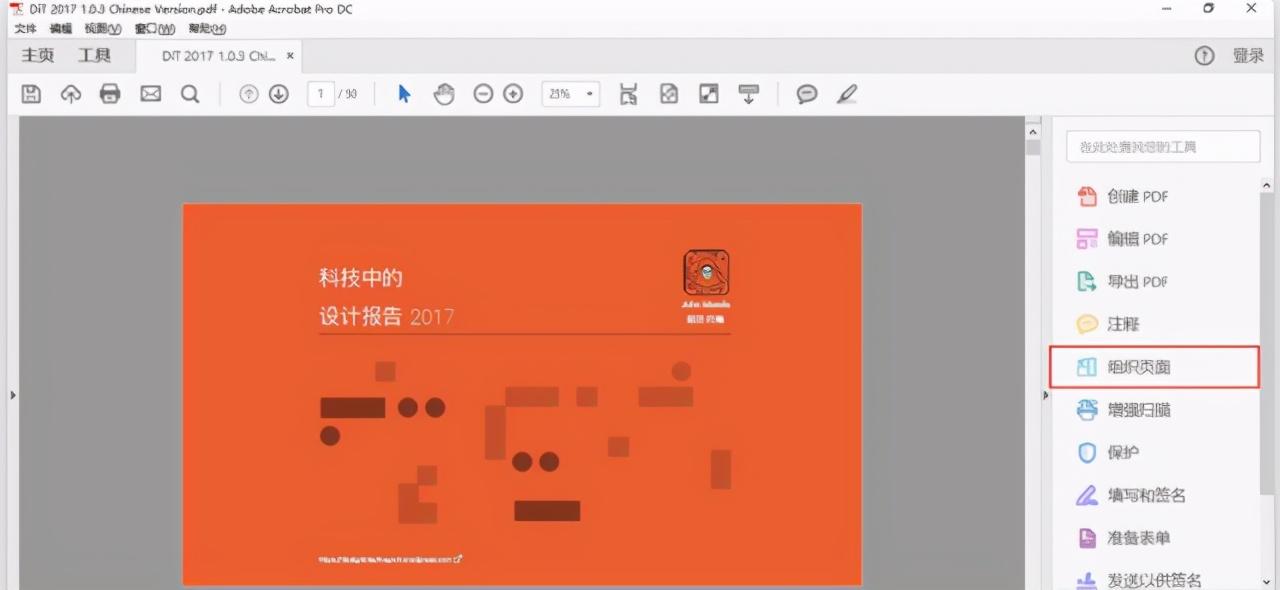This screenshot has height=590, width=1280.
Task: Open 文件 menu
Action: pyautogui.click(x=25, y=29)
